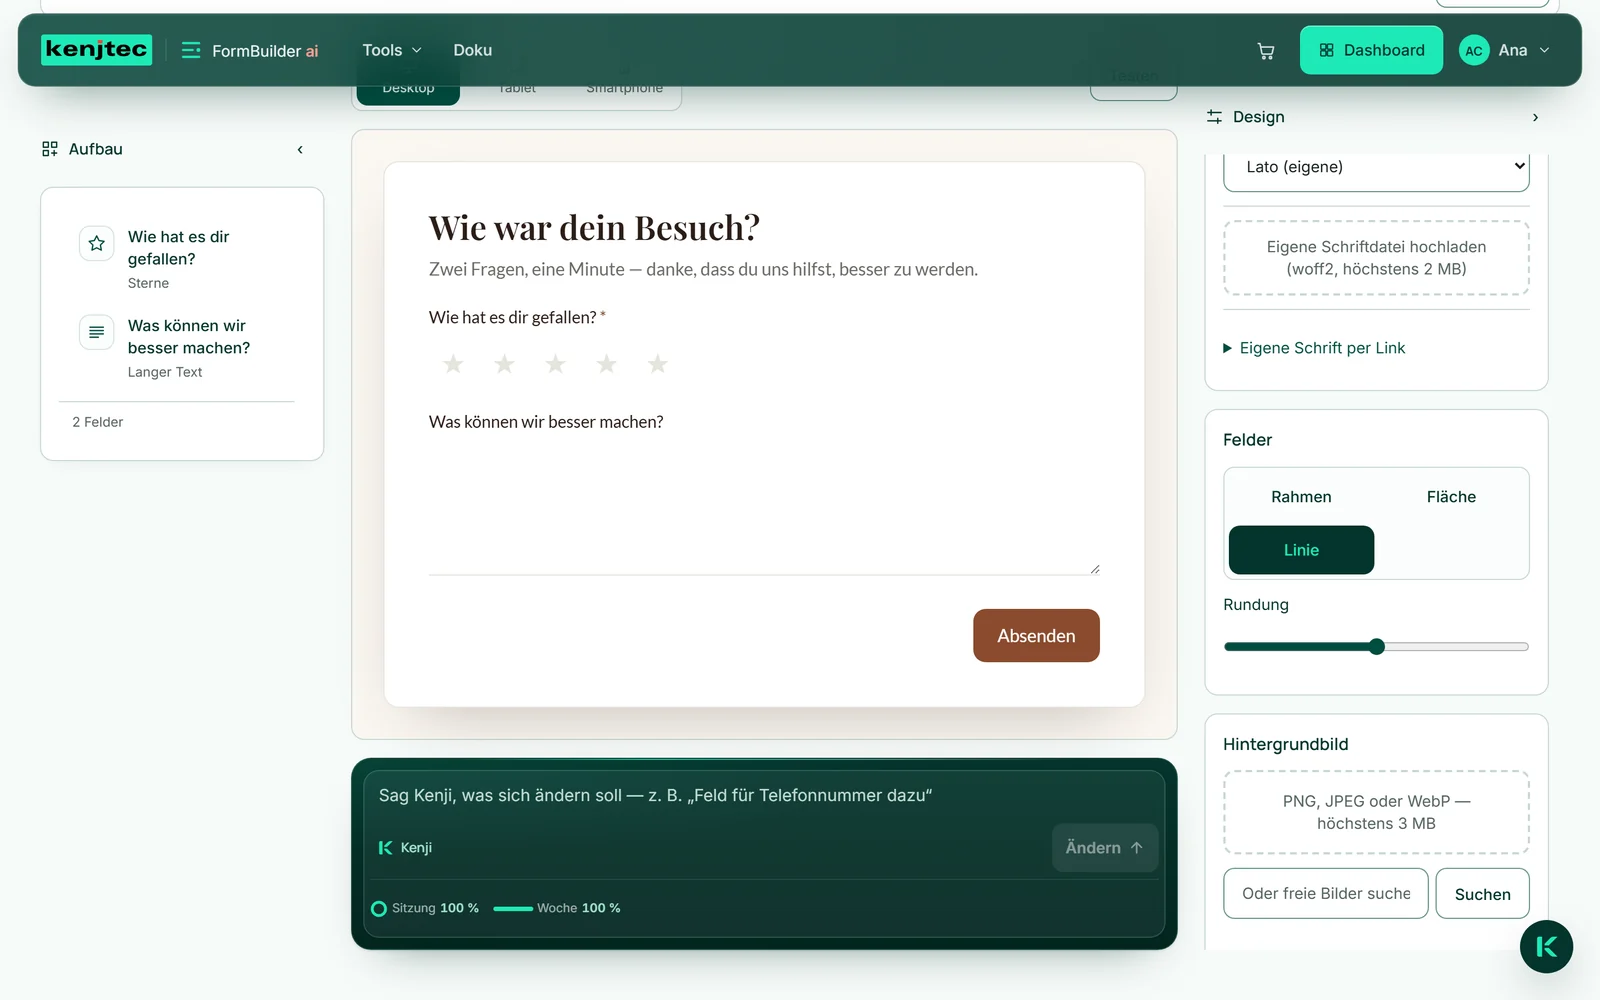Viewport: 1600px width, 1000px height.
Task: Click the text lines icon for 'Was können wir besser machen?'
Action: tap(96, 332)
